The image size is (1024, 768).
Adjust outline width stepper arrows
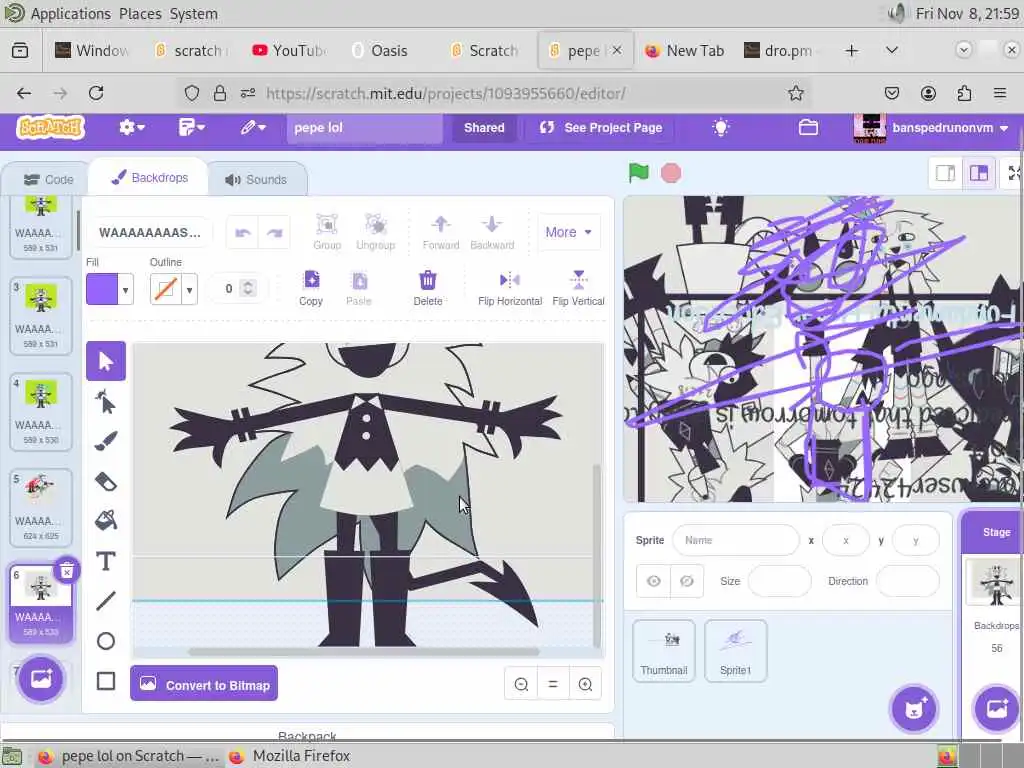point(248,288)
